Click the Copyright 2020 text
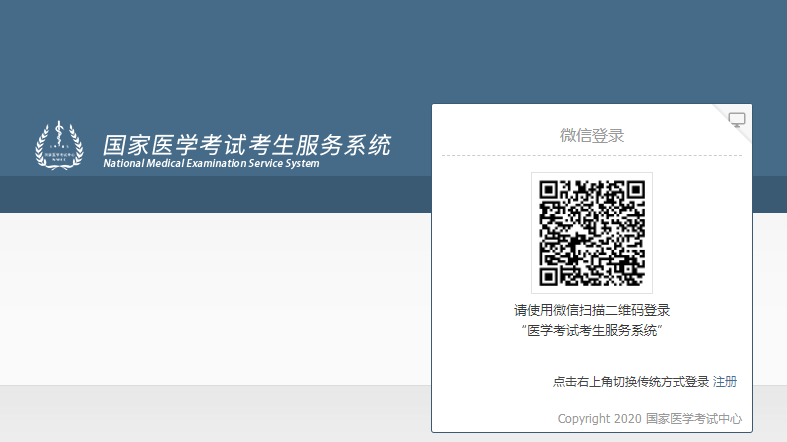 coord(599,419)
